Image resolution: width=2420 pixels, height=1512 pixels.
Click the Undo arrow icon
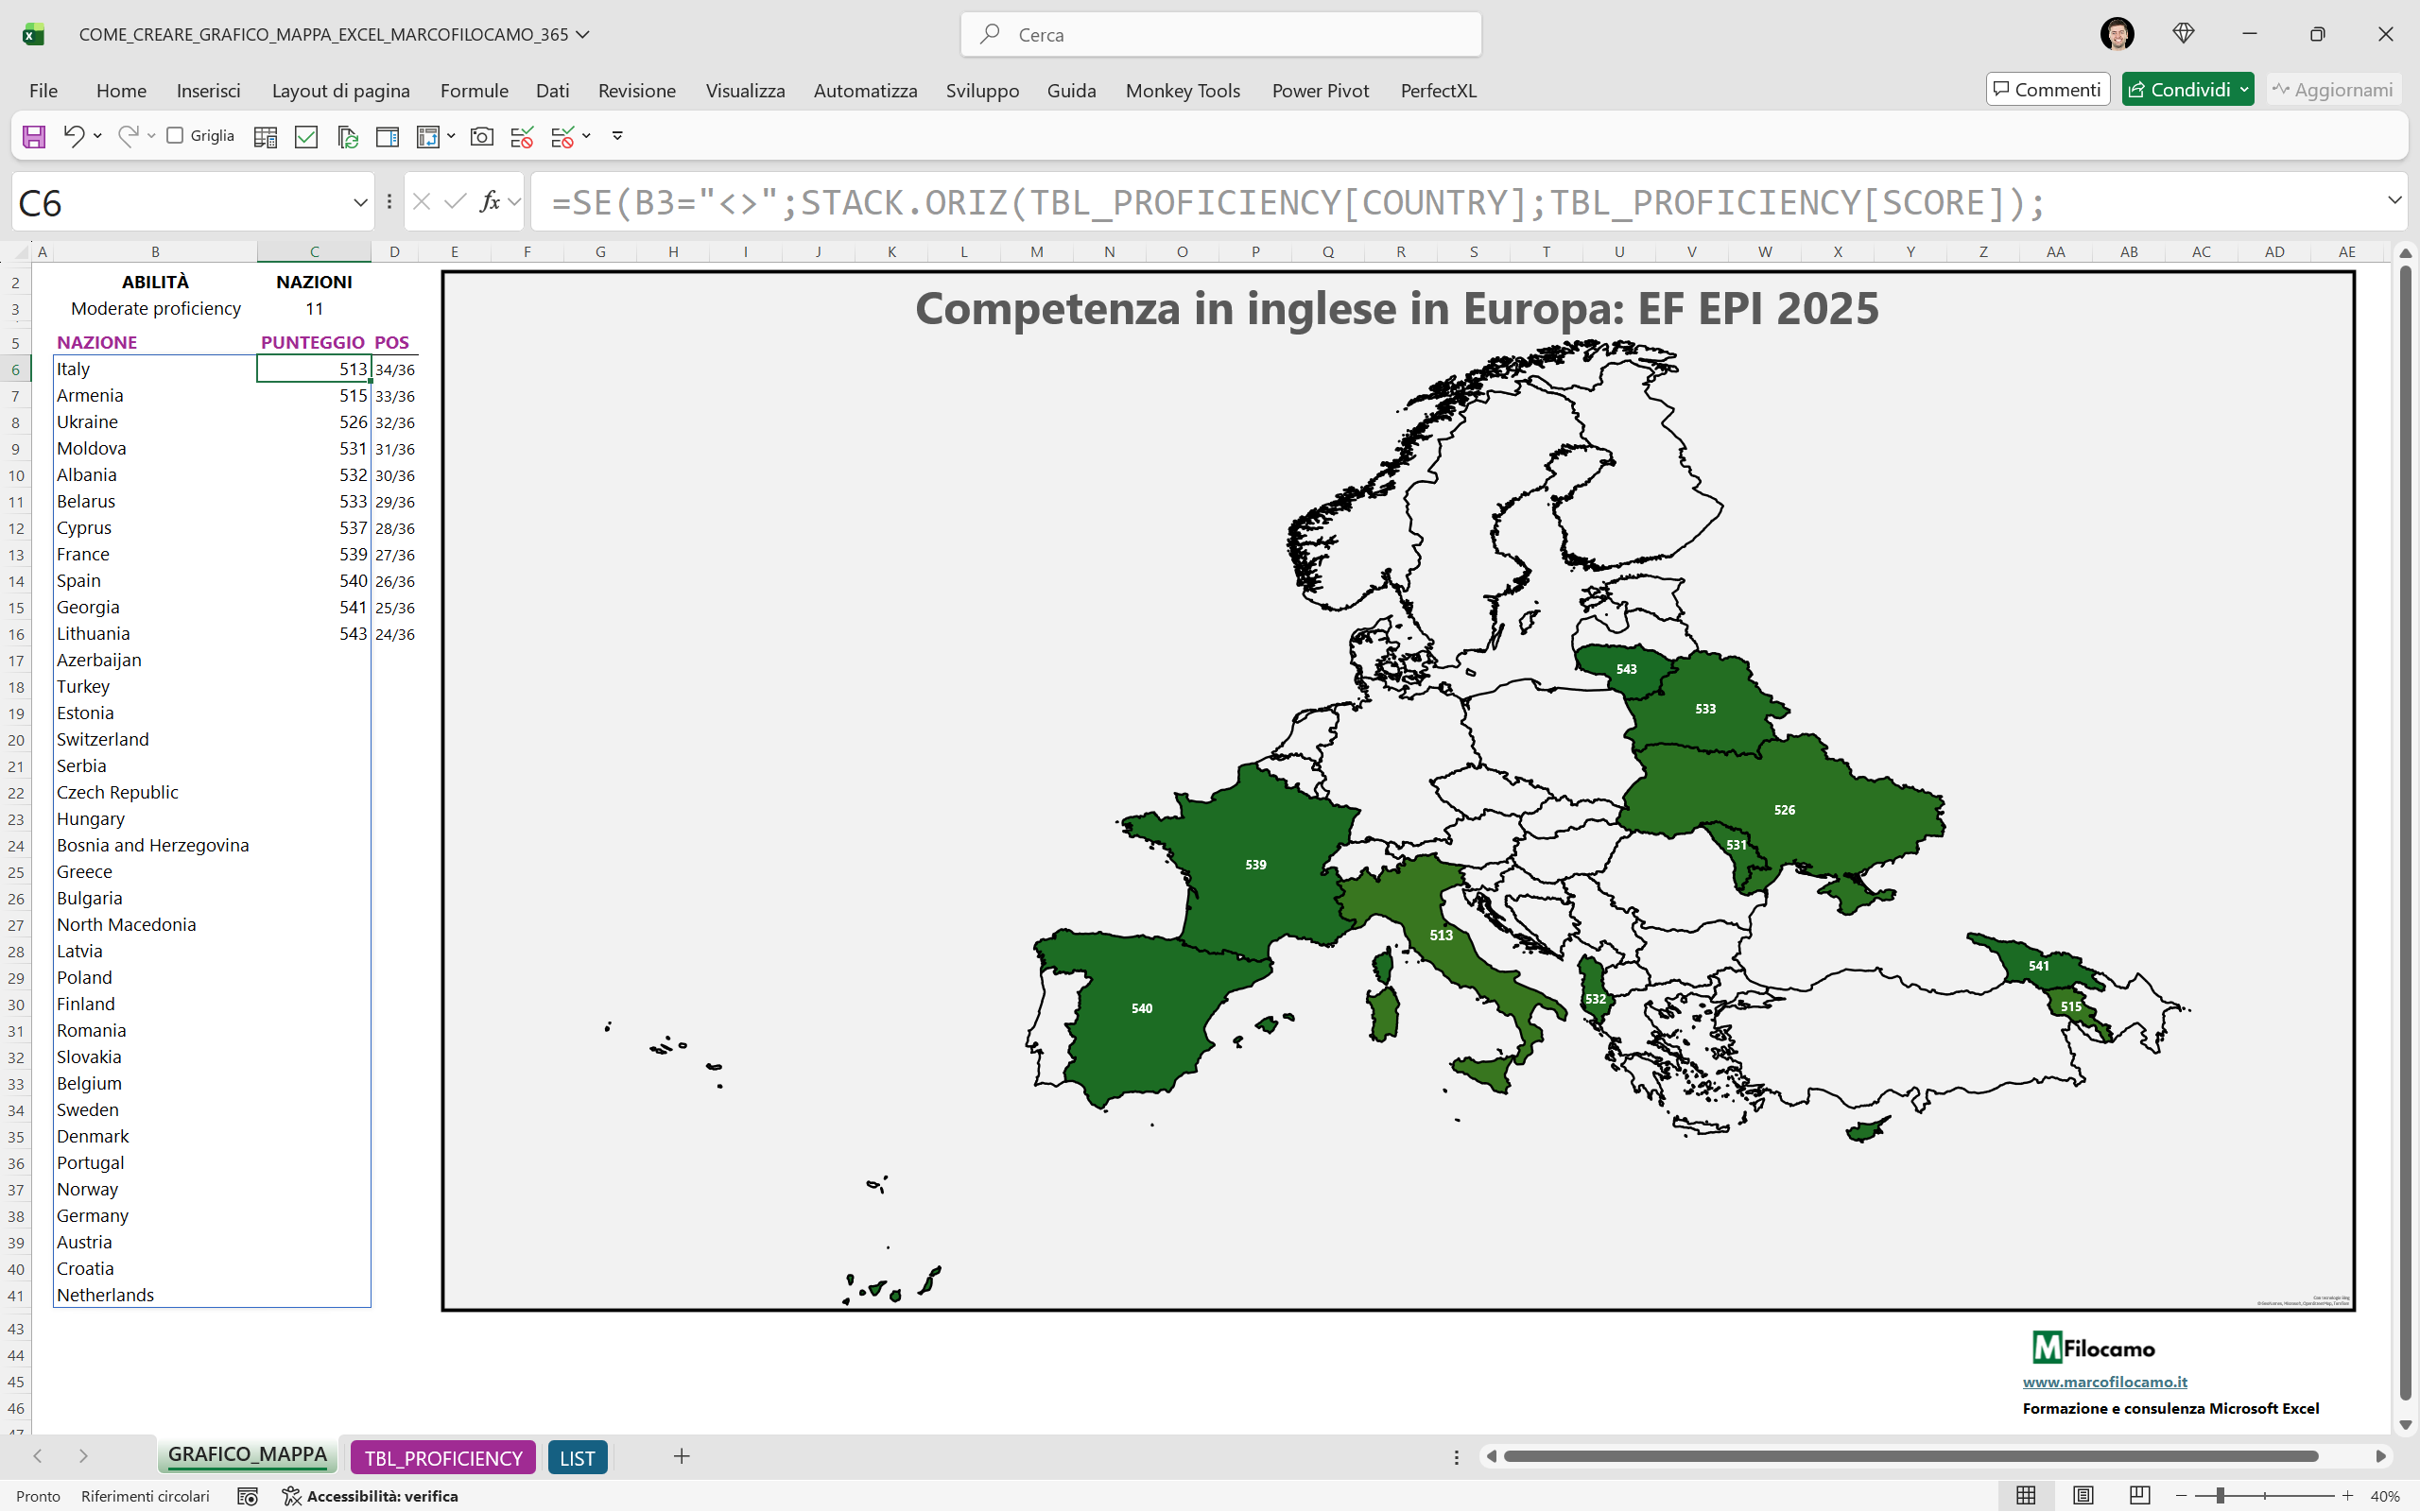point(73,136)
